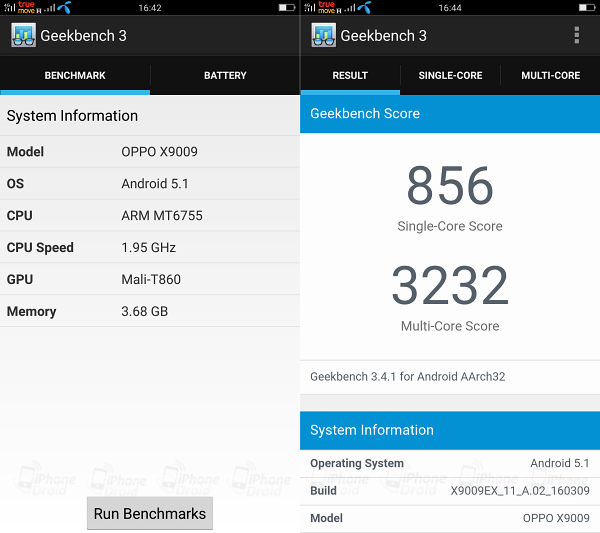Tap battery indicator in right status bar

587,7
